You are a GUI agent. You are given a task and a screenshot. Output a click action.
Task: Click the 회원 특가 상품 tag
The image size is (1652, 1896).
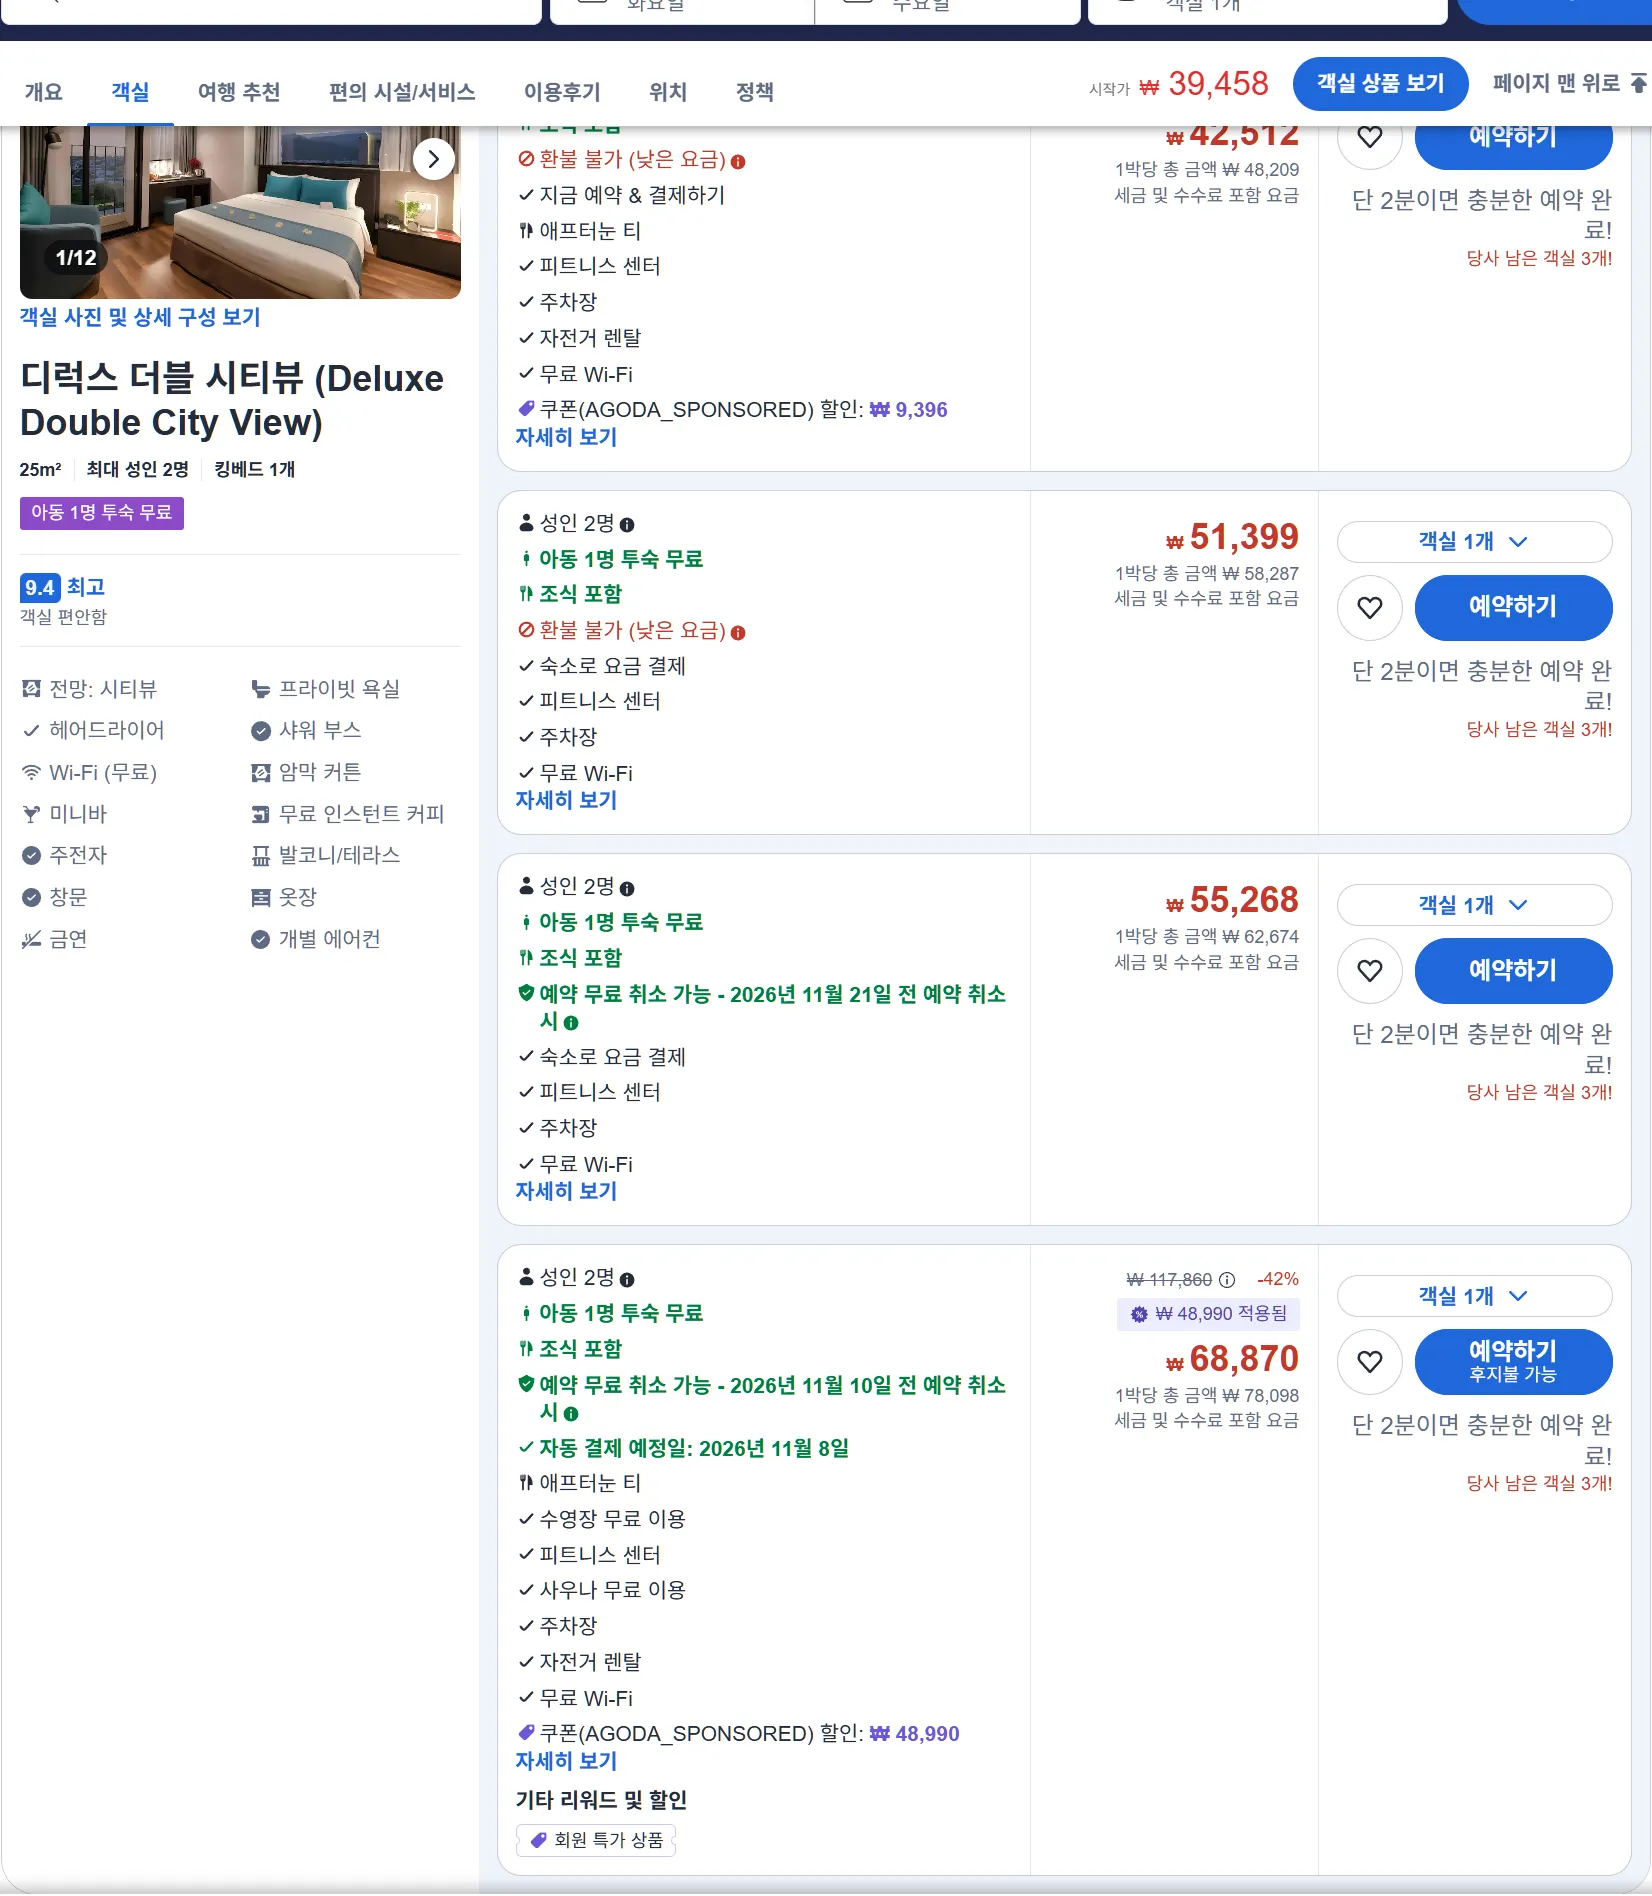click(596, 1840)
